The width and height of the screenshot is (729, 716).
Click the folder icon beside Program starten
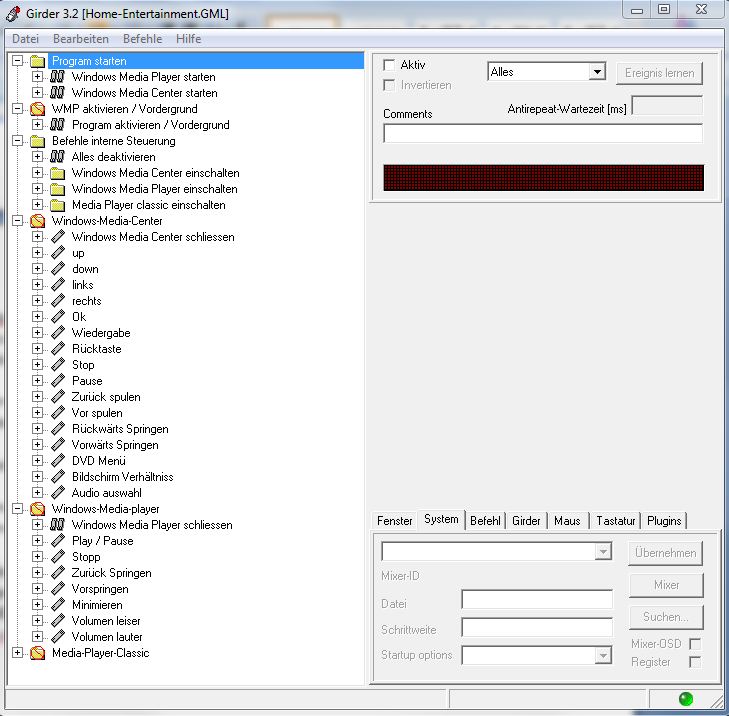coord(37,61)
